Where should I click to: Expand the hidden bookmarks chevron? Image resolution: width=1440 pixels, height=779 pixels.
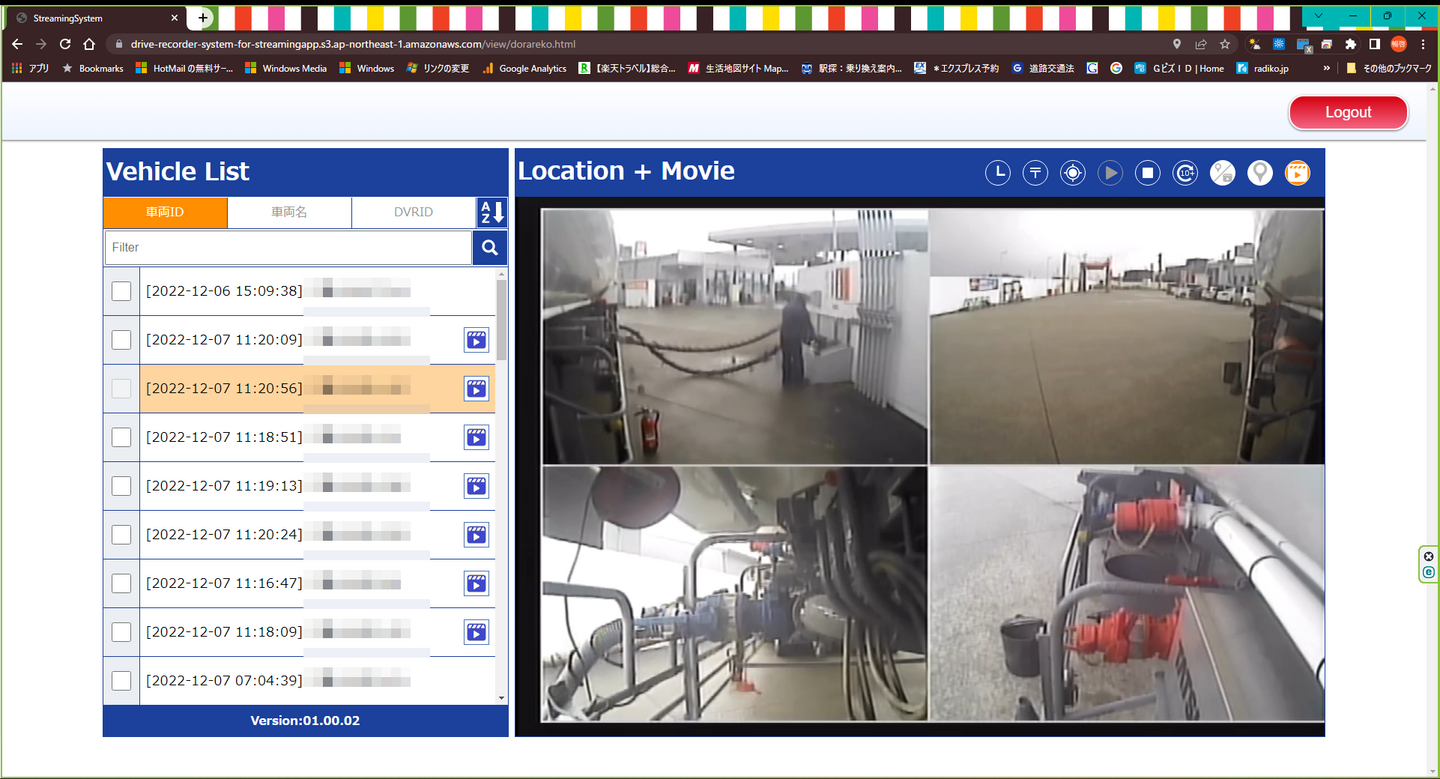[x=1326, y=68]
